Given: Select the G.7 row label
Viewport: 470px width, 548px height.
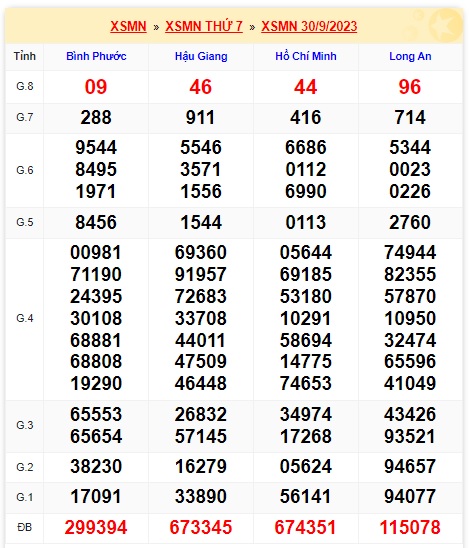Looking at the screenshot, I should click(x=24, y=117).
